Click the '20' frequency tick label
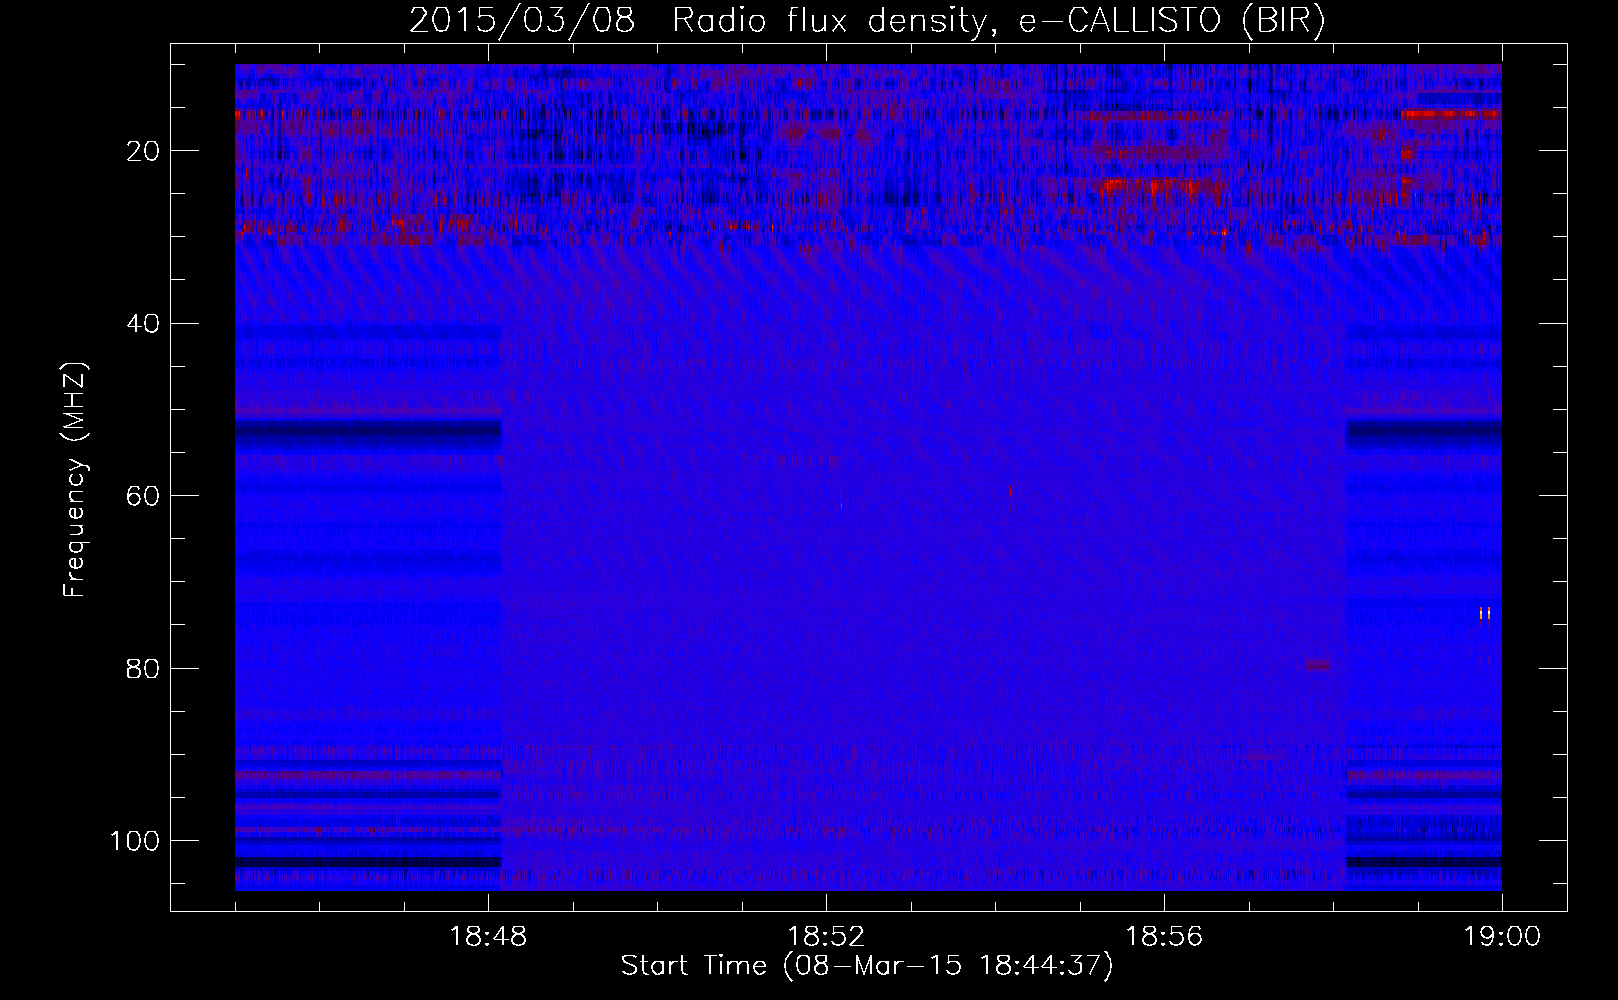The height and width of the screenshot is (1000, 1618). coord(143,151)
